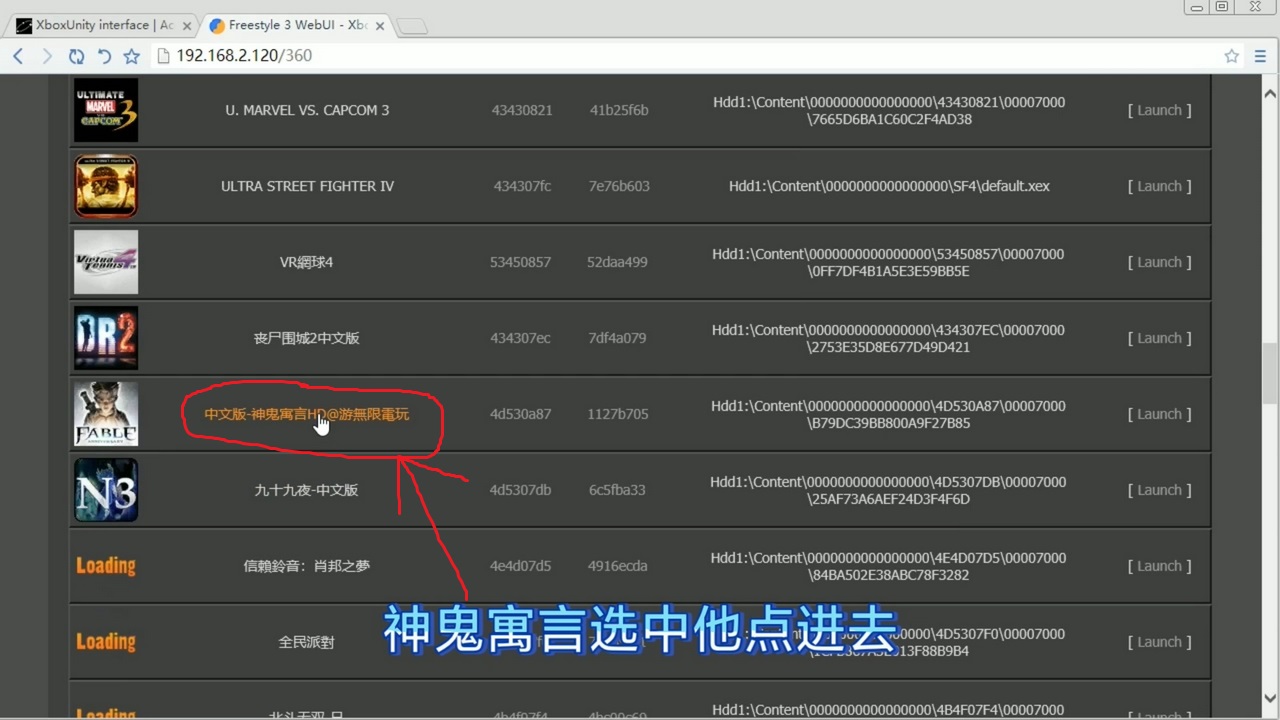The image size is (1280, 720).
Task: Select title ID 53450857
Action: tap(520, 262)
